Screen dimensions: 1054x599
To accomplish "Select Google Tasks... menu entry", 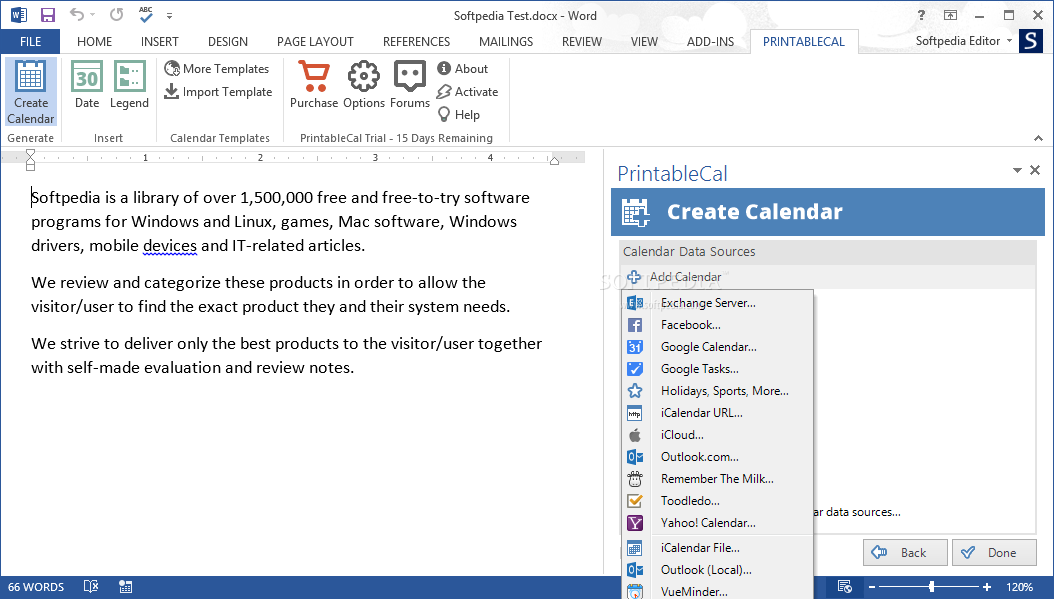I will click(717, 369).
